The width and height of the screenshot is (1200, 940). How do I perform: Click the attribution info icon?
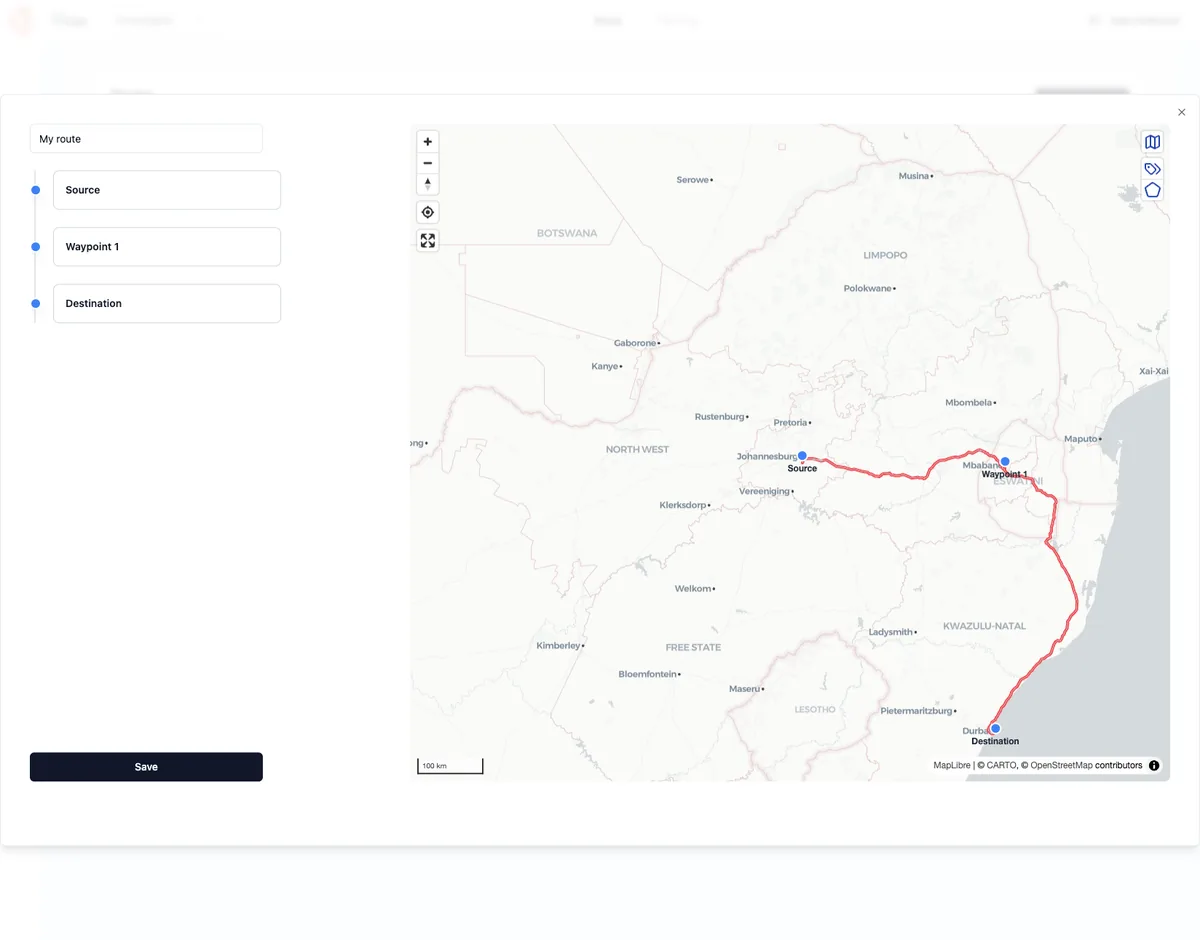1153,765
